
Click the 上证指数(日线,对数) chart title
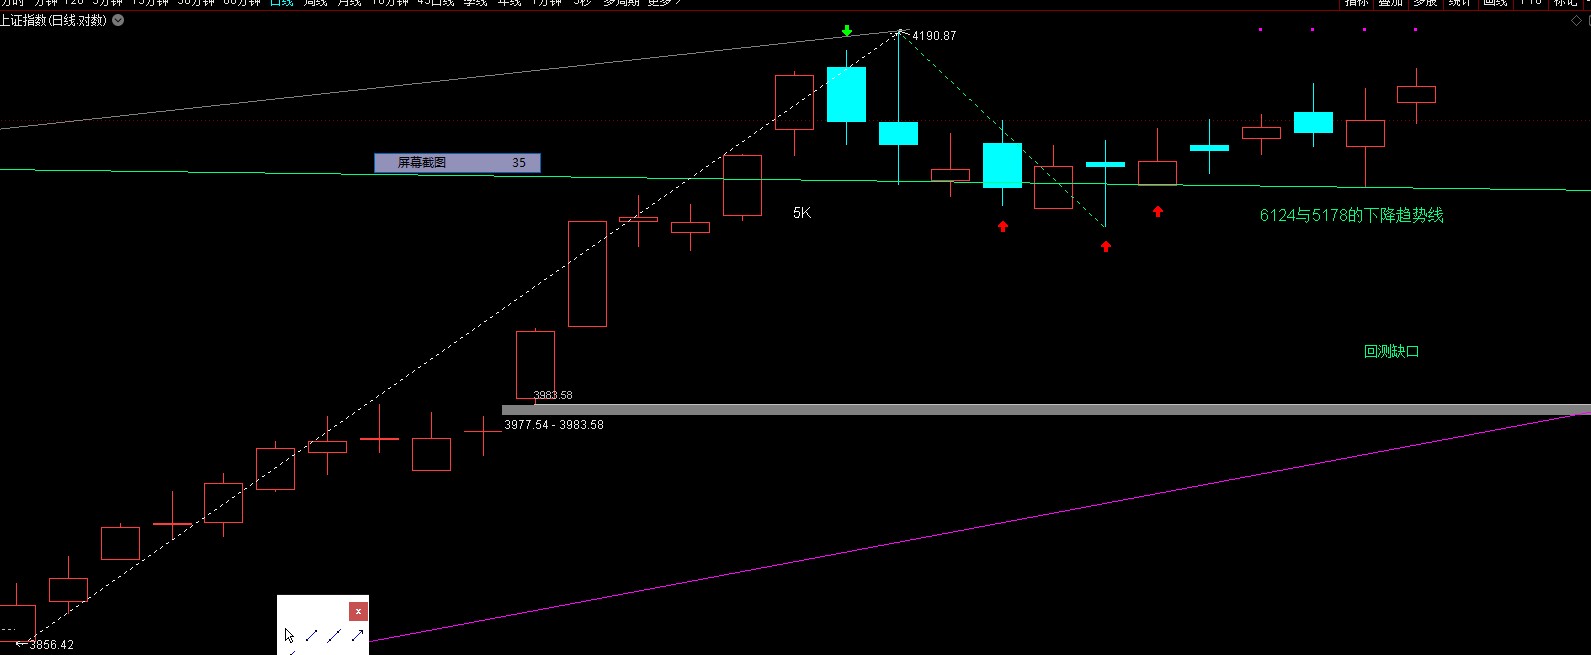tap(54, 20)
